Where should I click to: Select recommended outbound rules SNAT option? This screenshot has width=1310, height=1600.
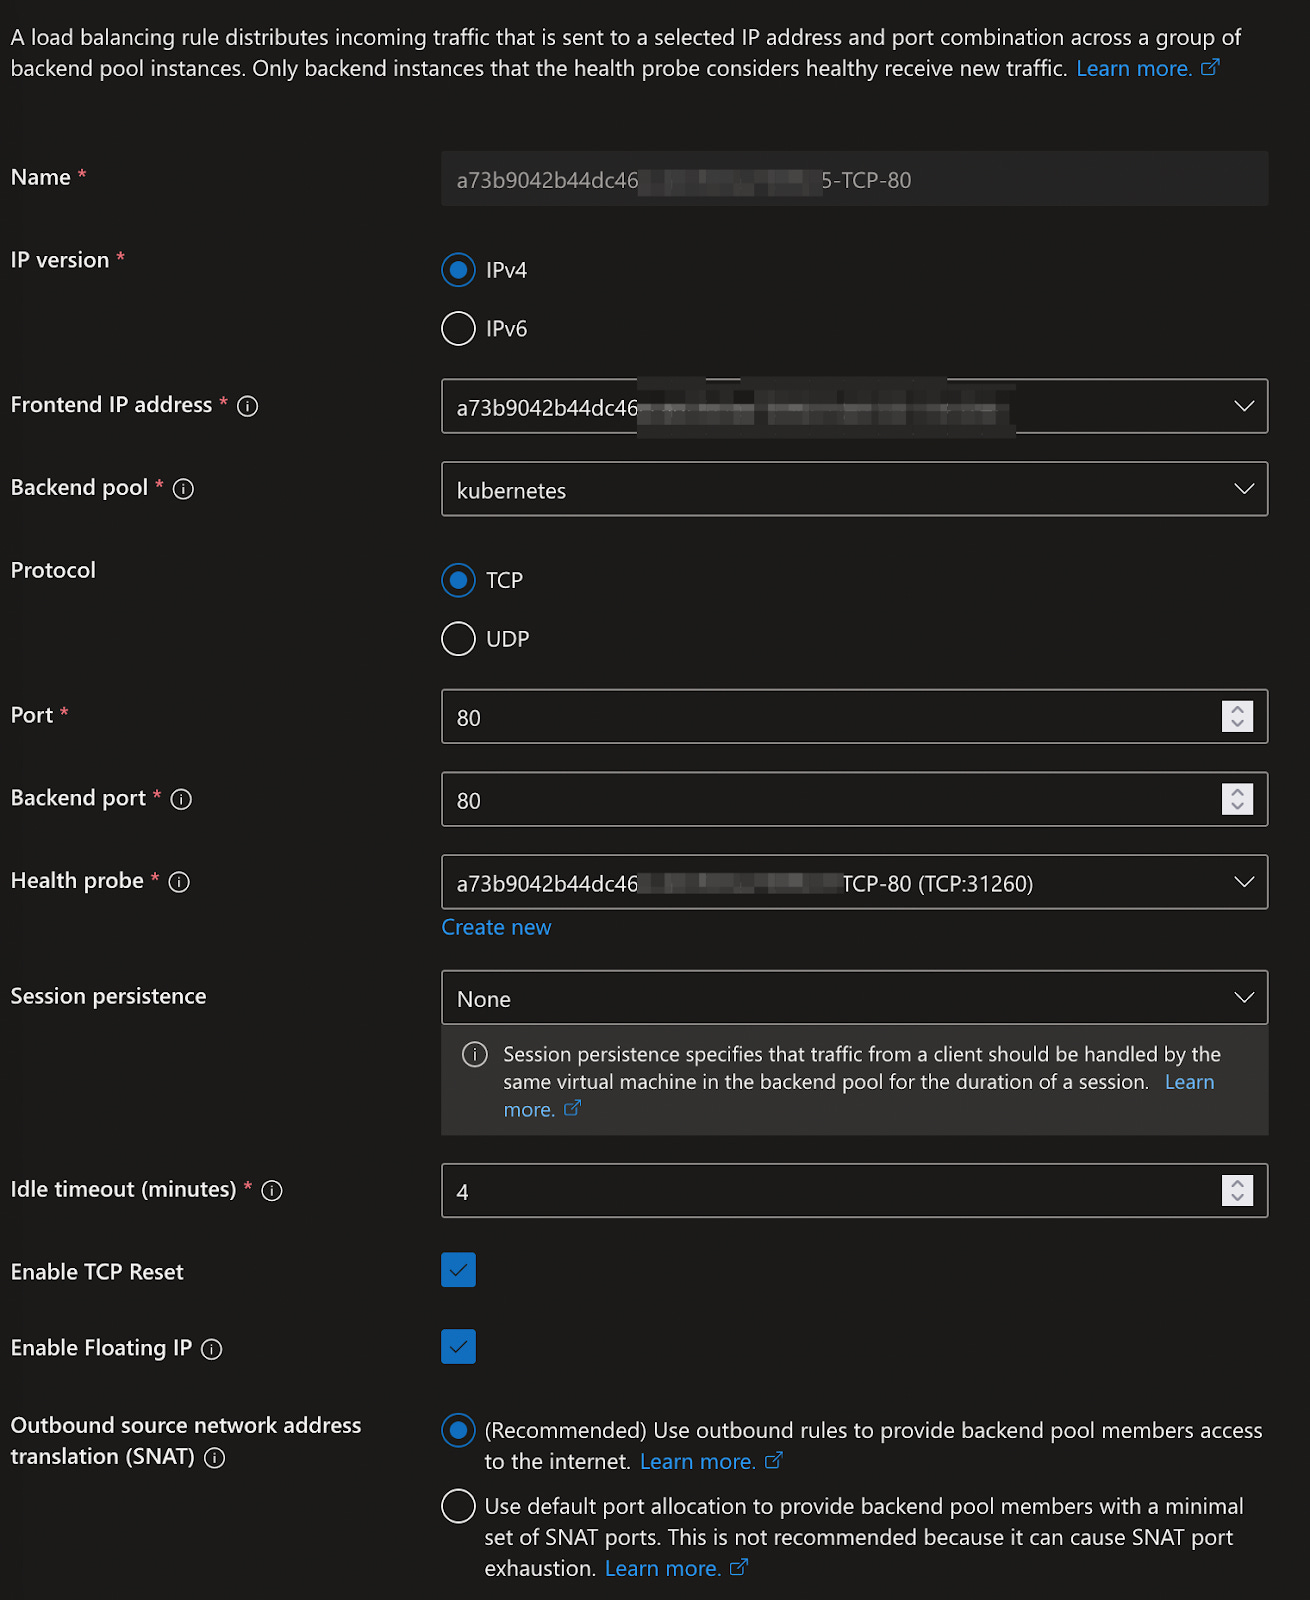pyautogui.click(x=458, y=1430)
